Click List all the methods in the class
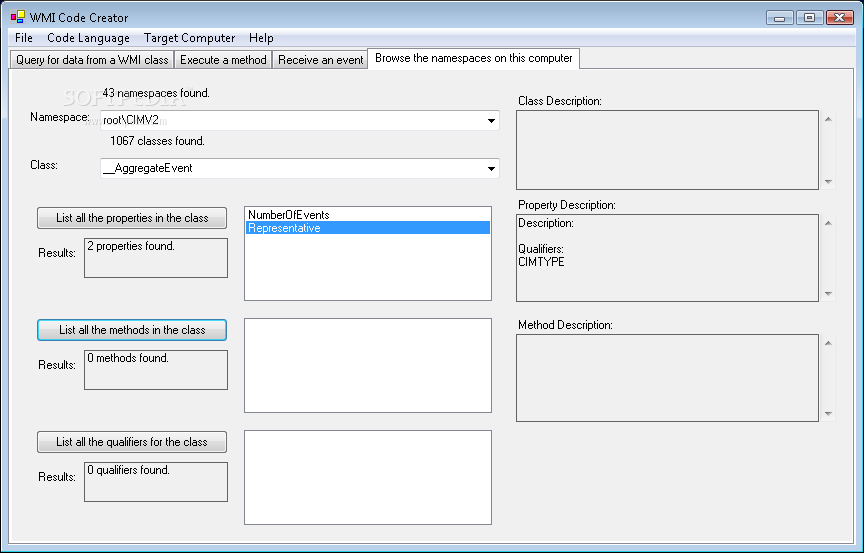 pos(132,330)
